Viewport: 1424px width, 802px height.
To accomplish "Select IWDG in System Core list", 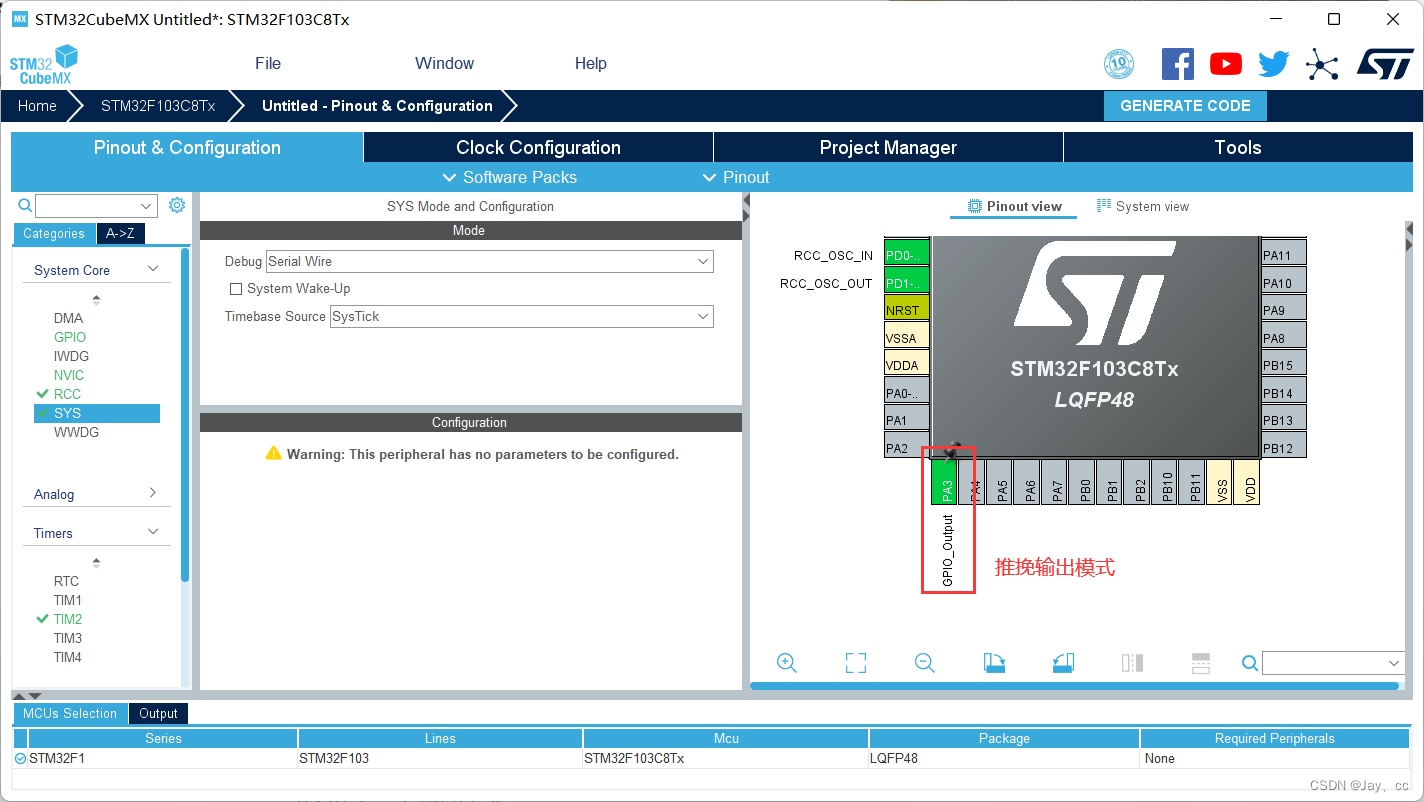I will pos(71,356).
